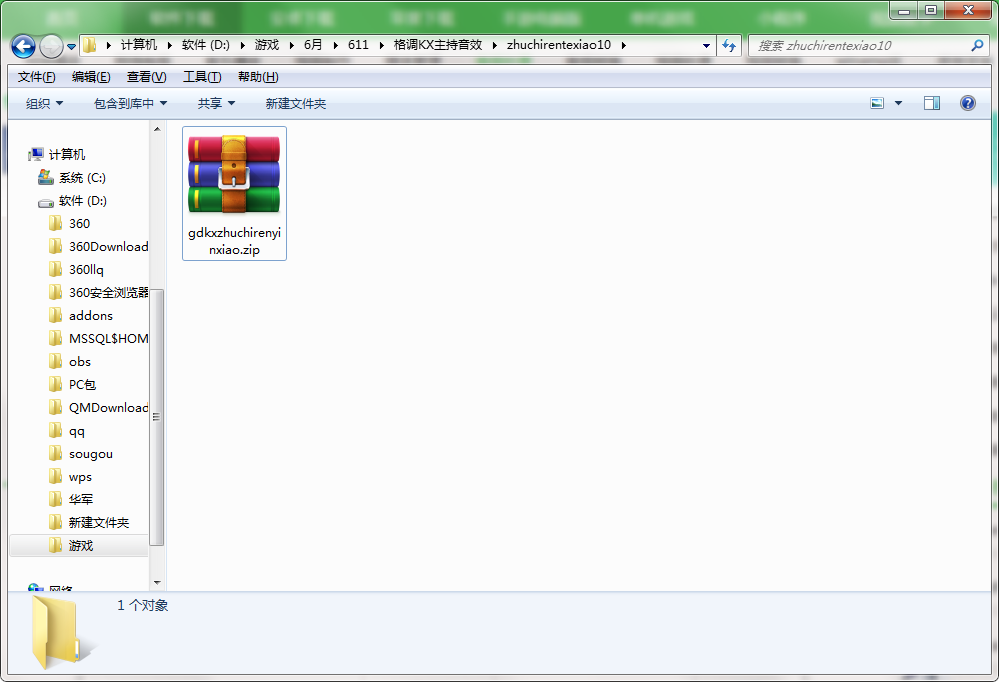Expand arrow after 软件 (D:) breadcrumb
The width and height of the screenshot is (999, 682).
pyautogui.click(x=242, y=45)
